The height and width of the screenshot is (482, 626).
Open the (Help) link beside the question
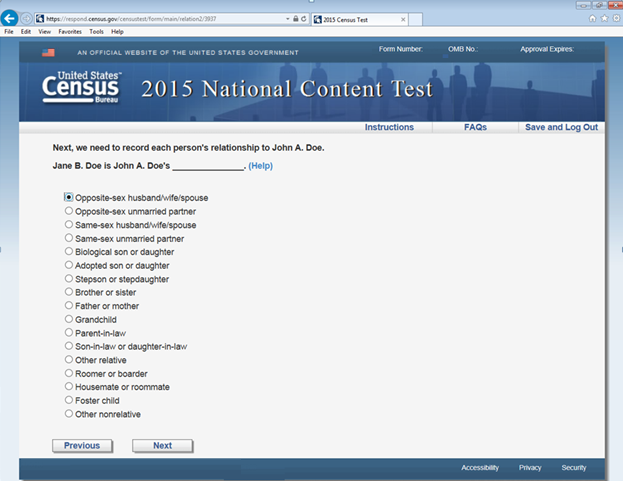click(x=260, y=166)
